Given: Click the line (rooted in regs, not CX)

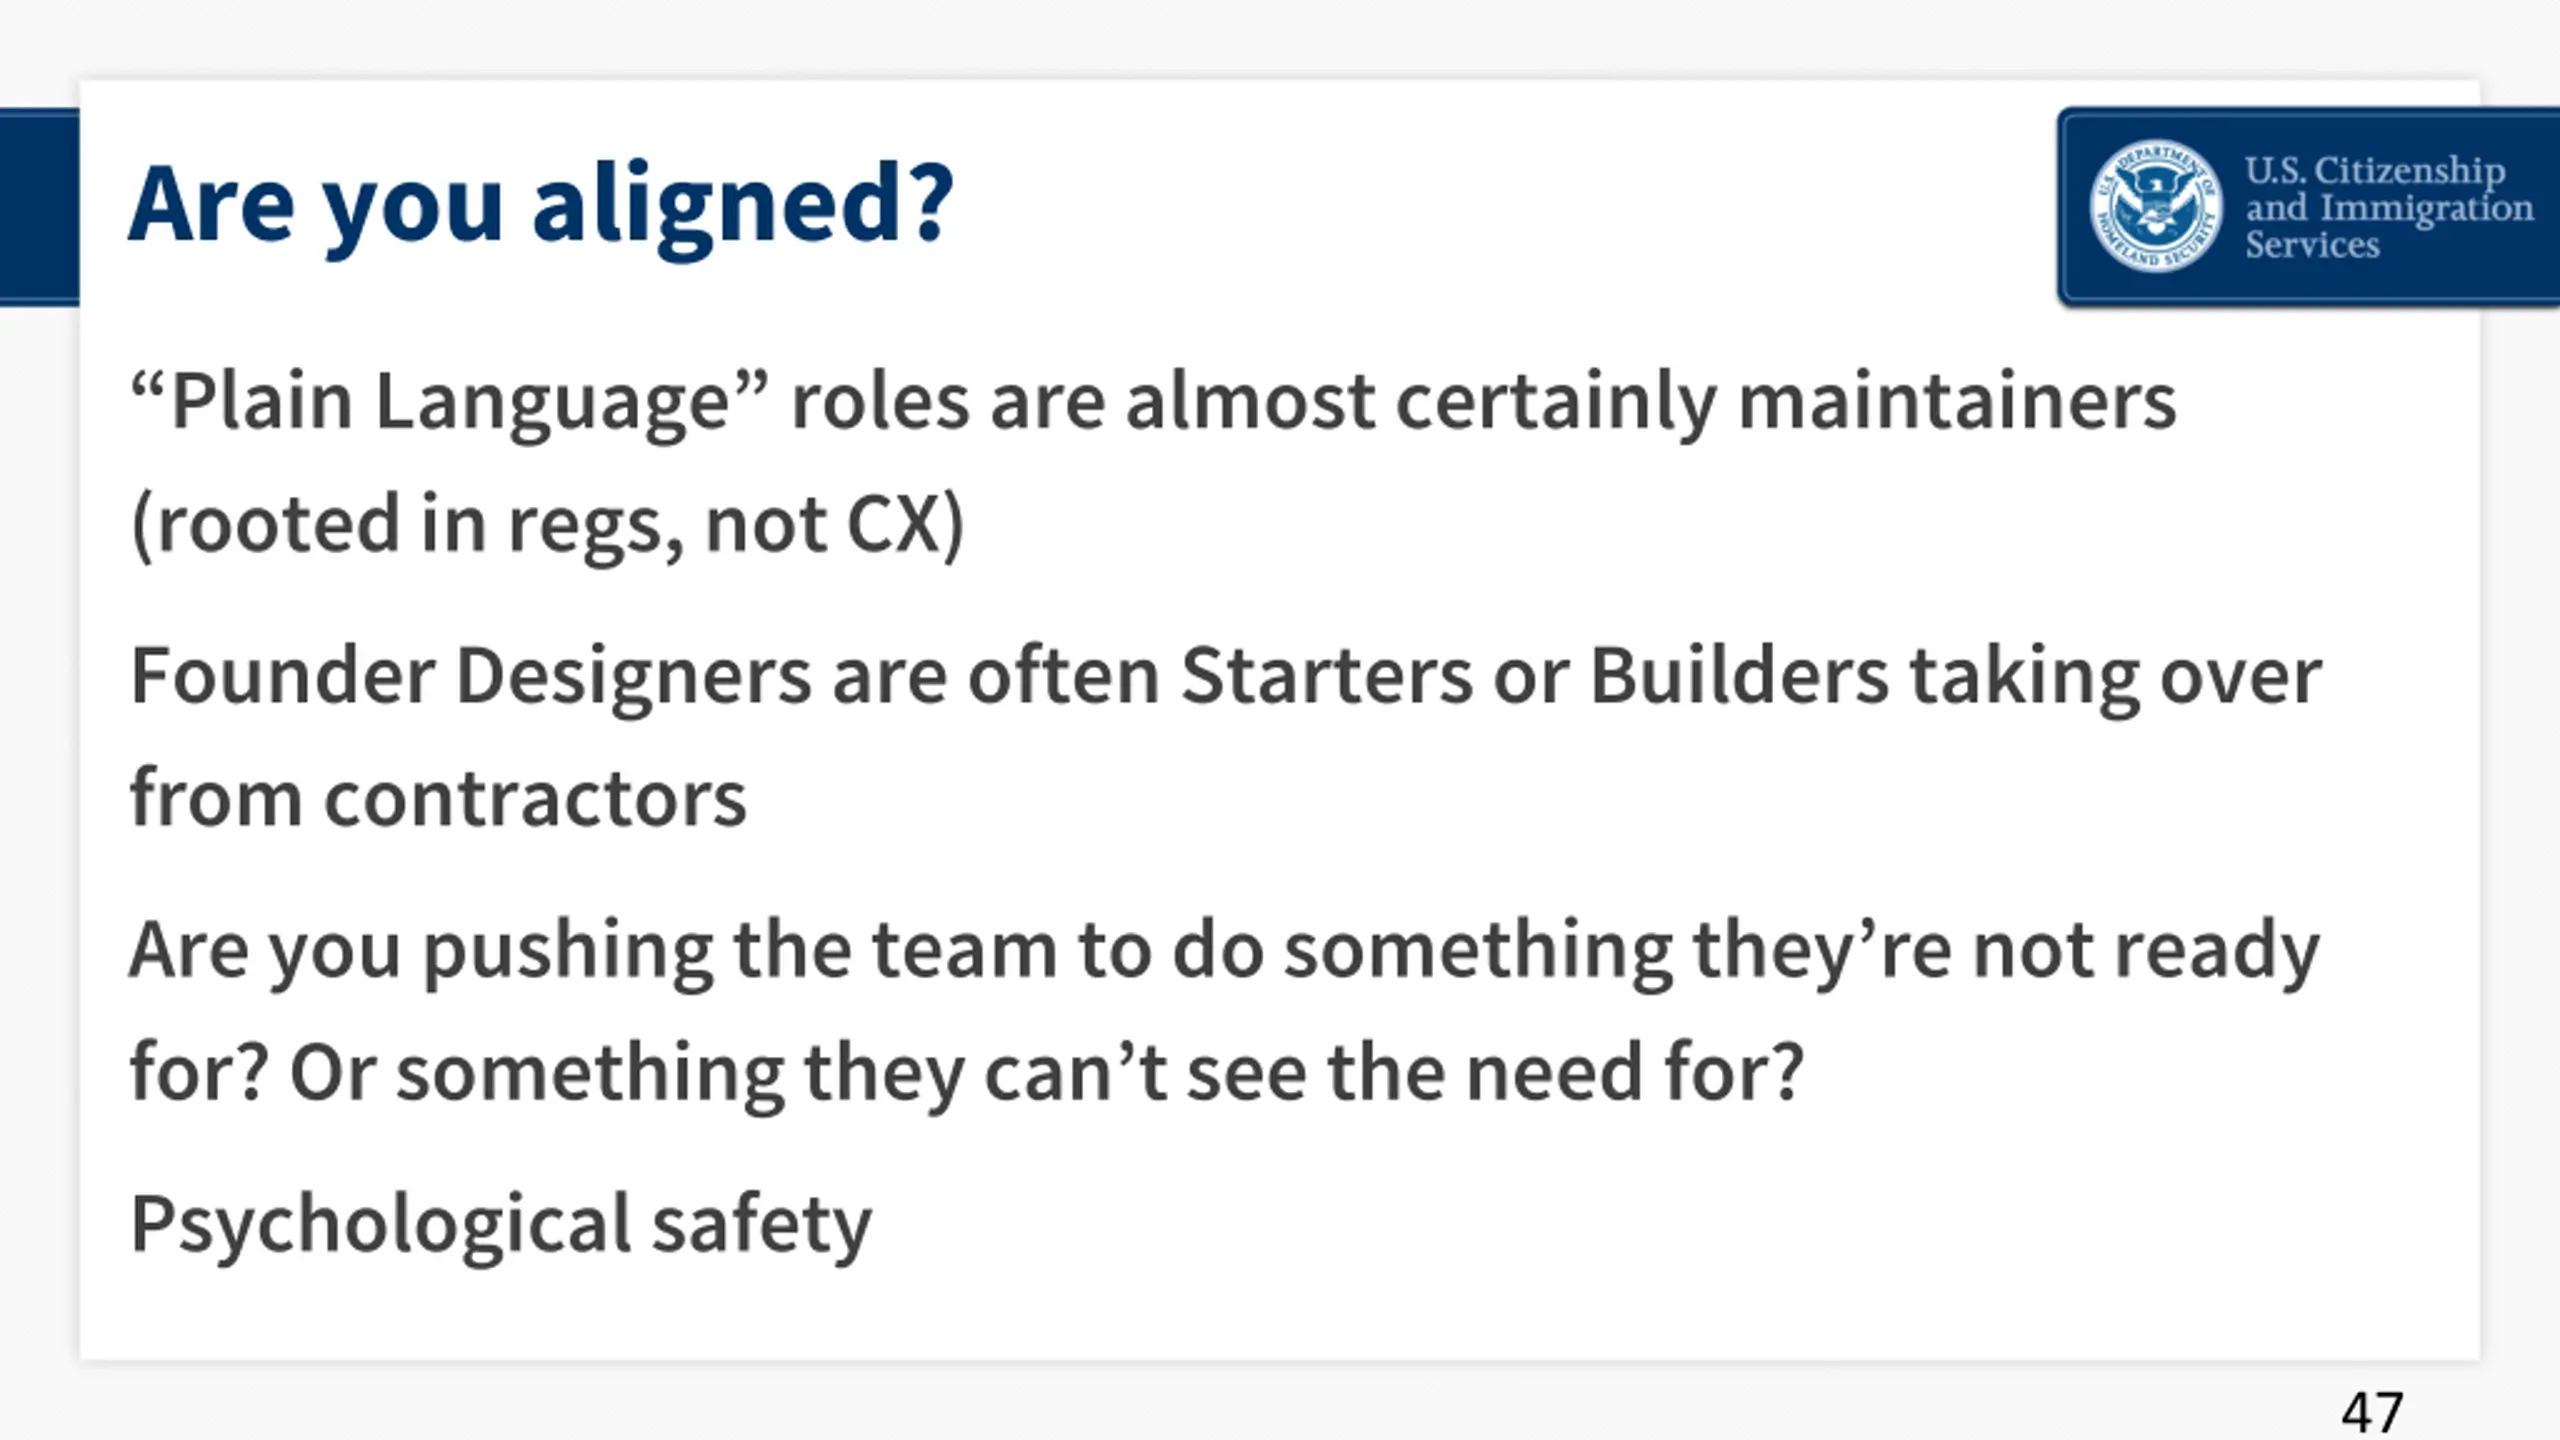Looking at the screenshot, I should (547, 524).
